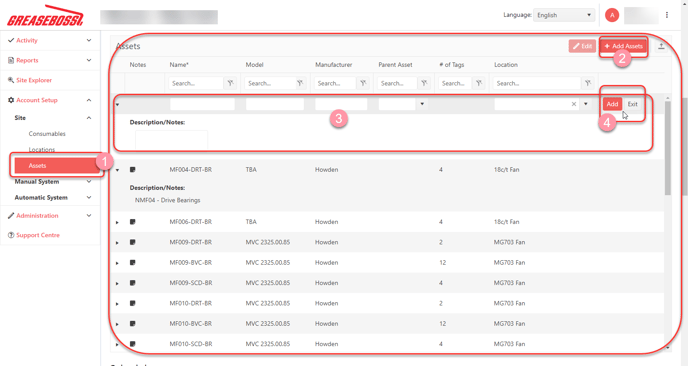This screenshot has width=688, height=366.
Task: Open filter icon for Name column
Action: [230, 83]
